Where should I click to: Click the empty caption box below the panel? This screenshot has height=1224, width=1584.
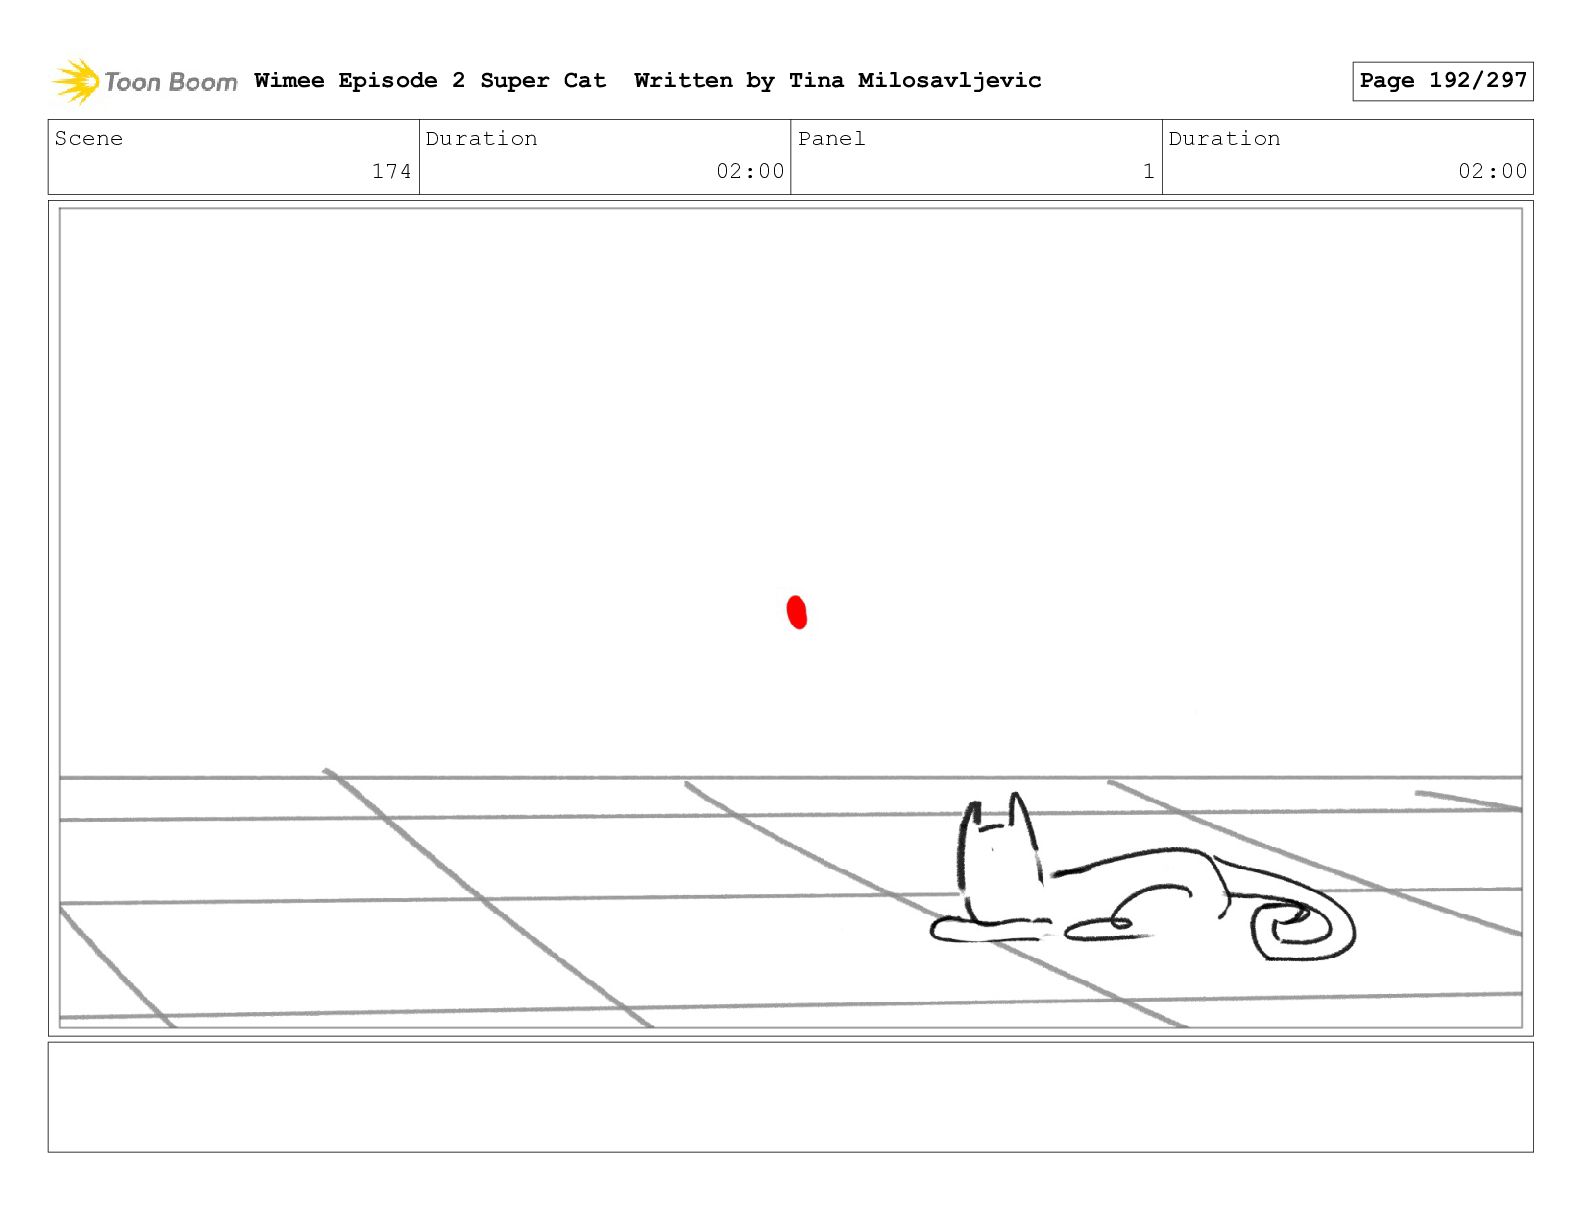coord(790,1097)
